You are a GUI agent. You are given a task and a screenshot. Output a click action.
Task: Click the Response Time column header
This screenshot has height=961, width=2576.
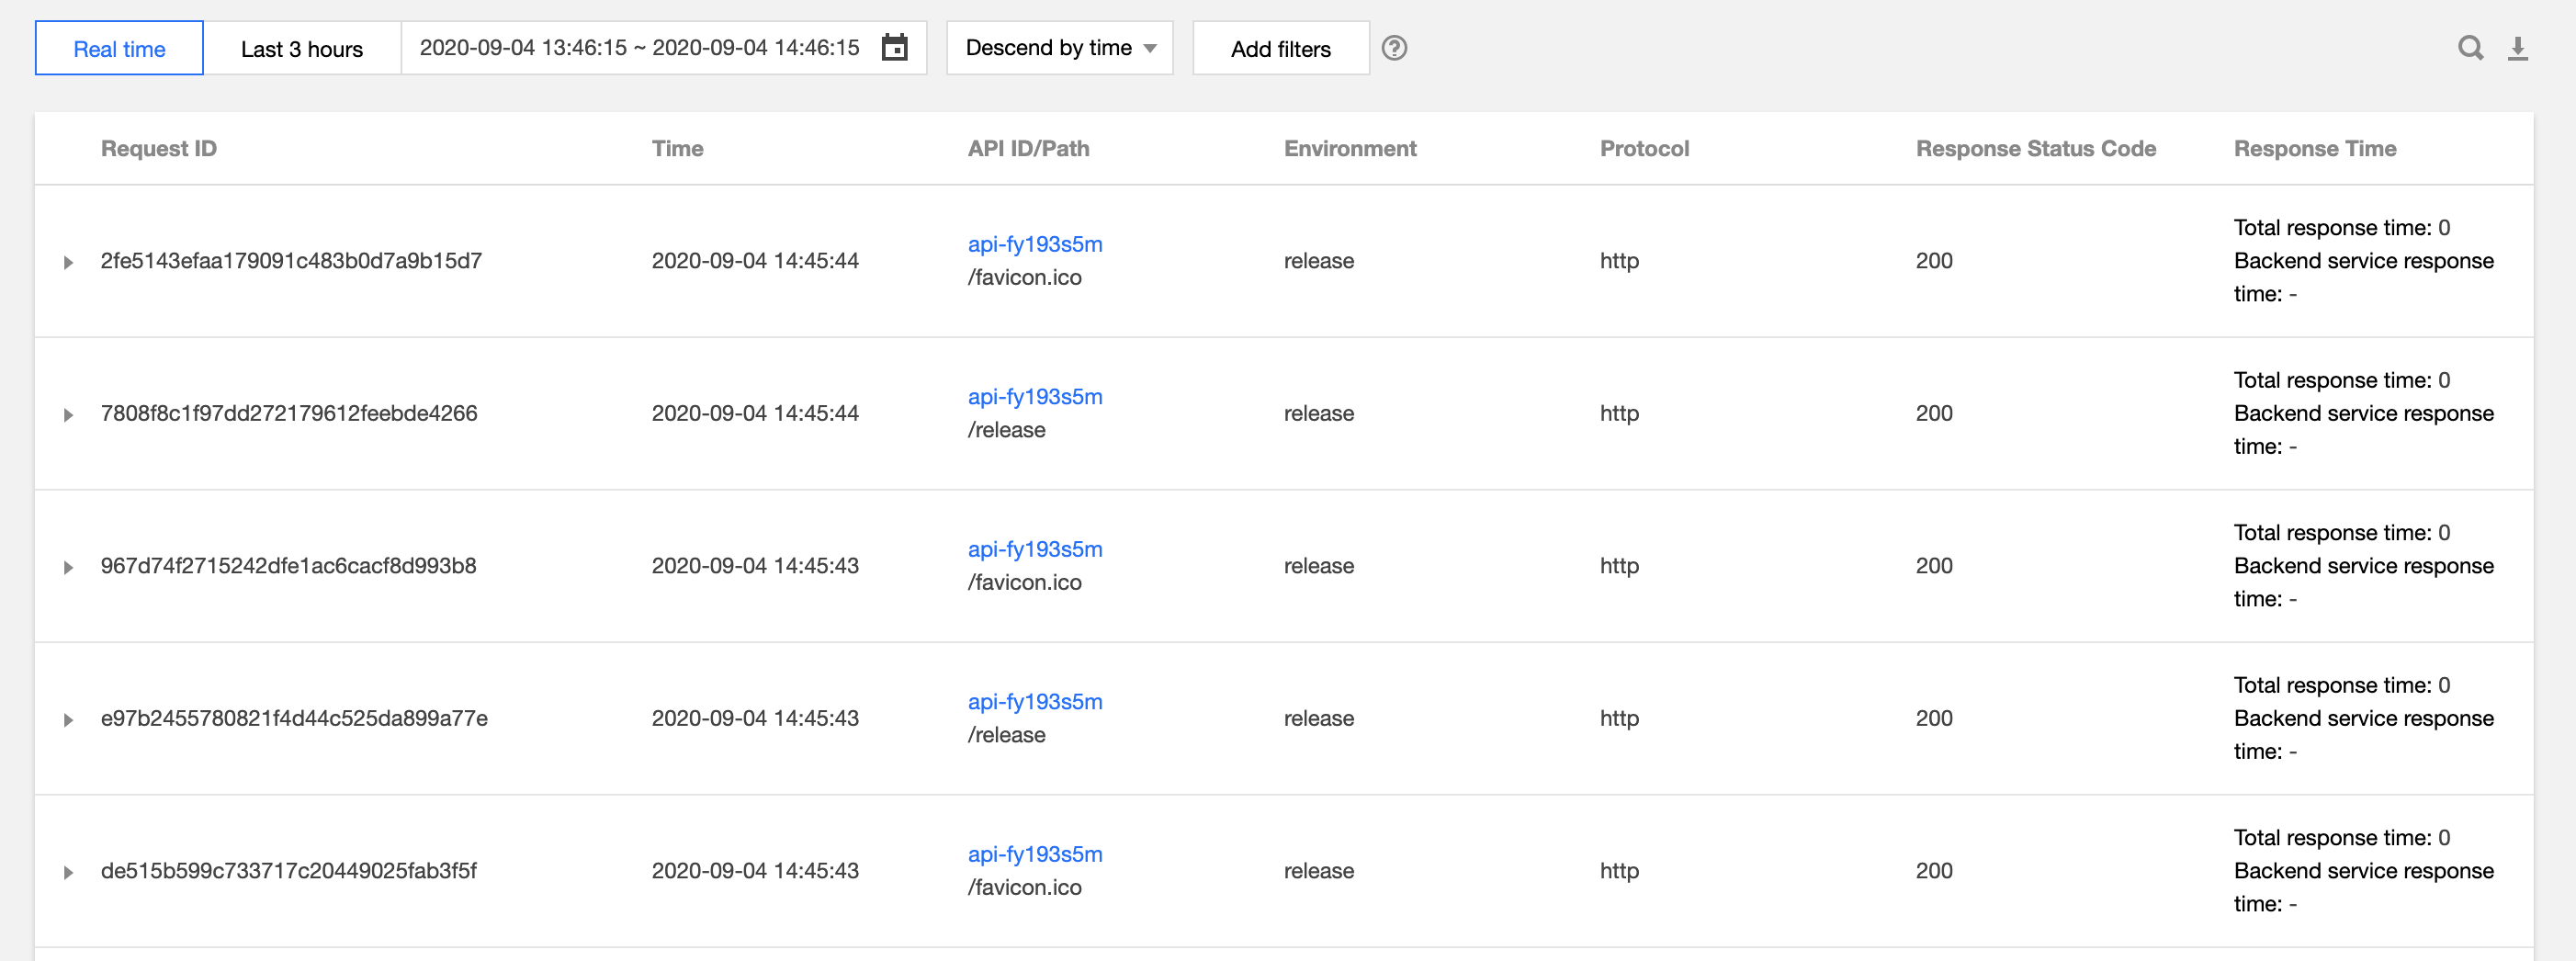[2314, 148]
